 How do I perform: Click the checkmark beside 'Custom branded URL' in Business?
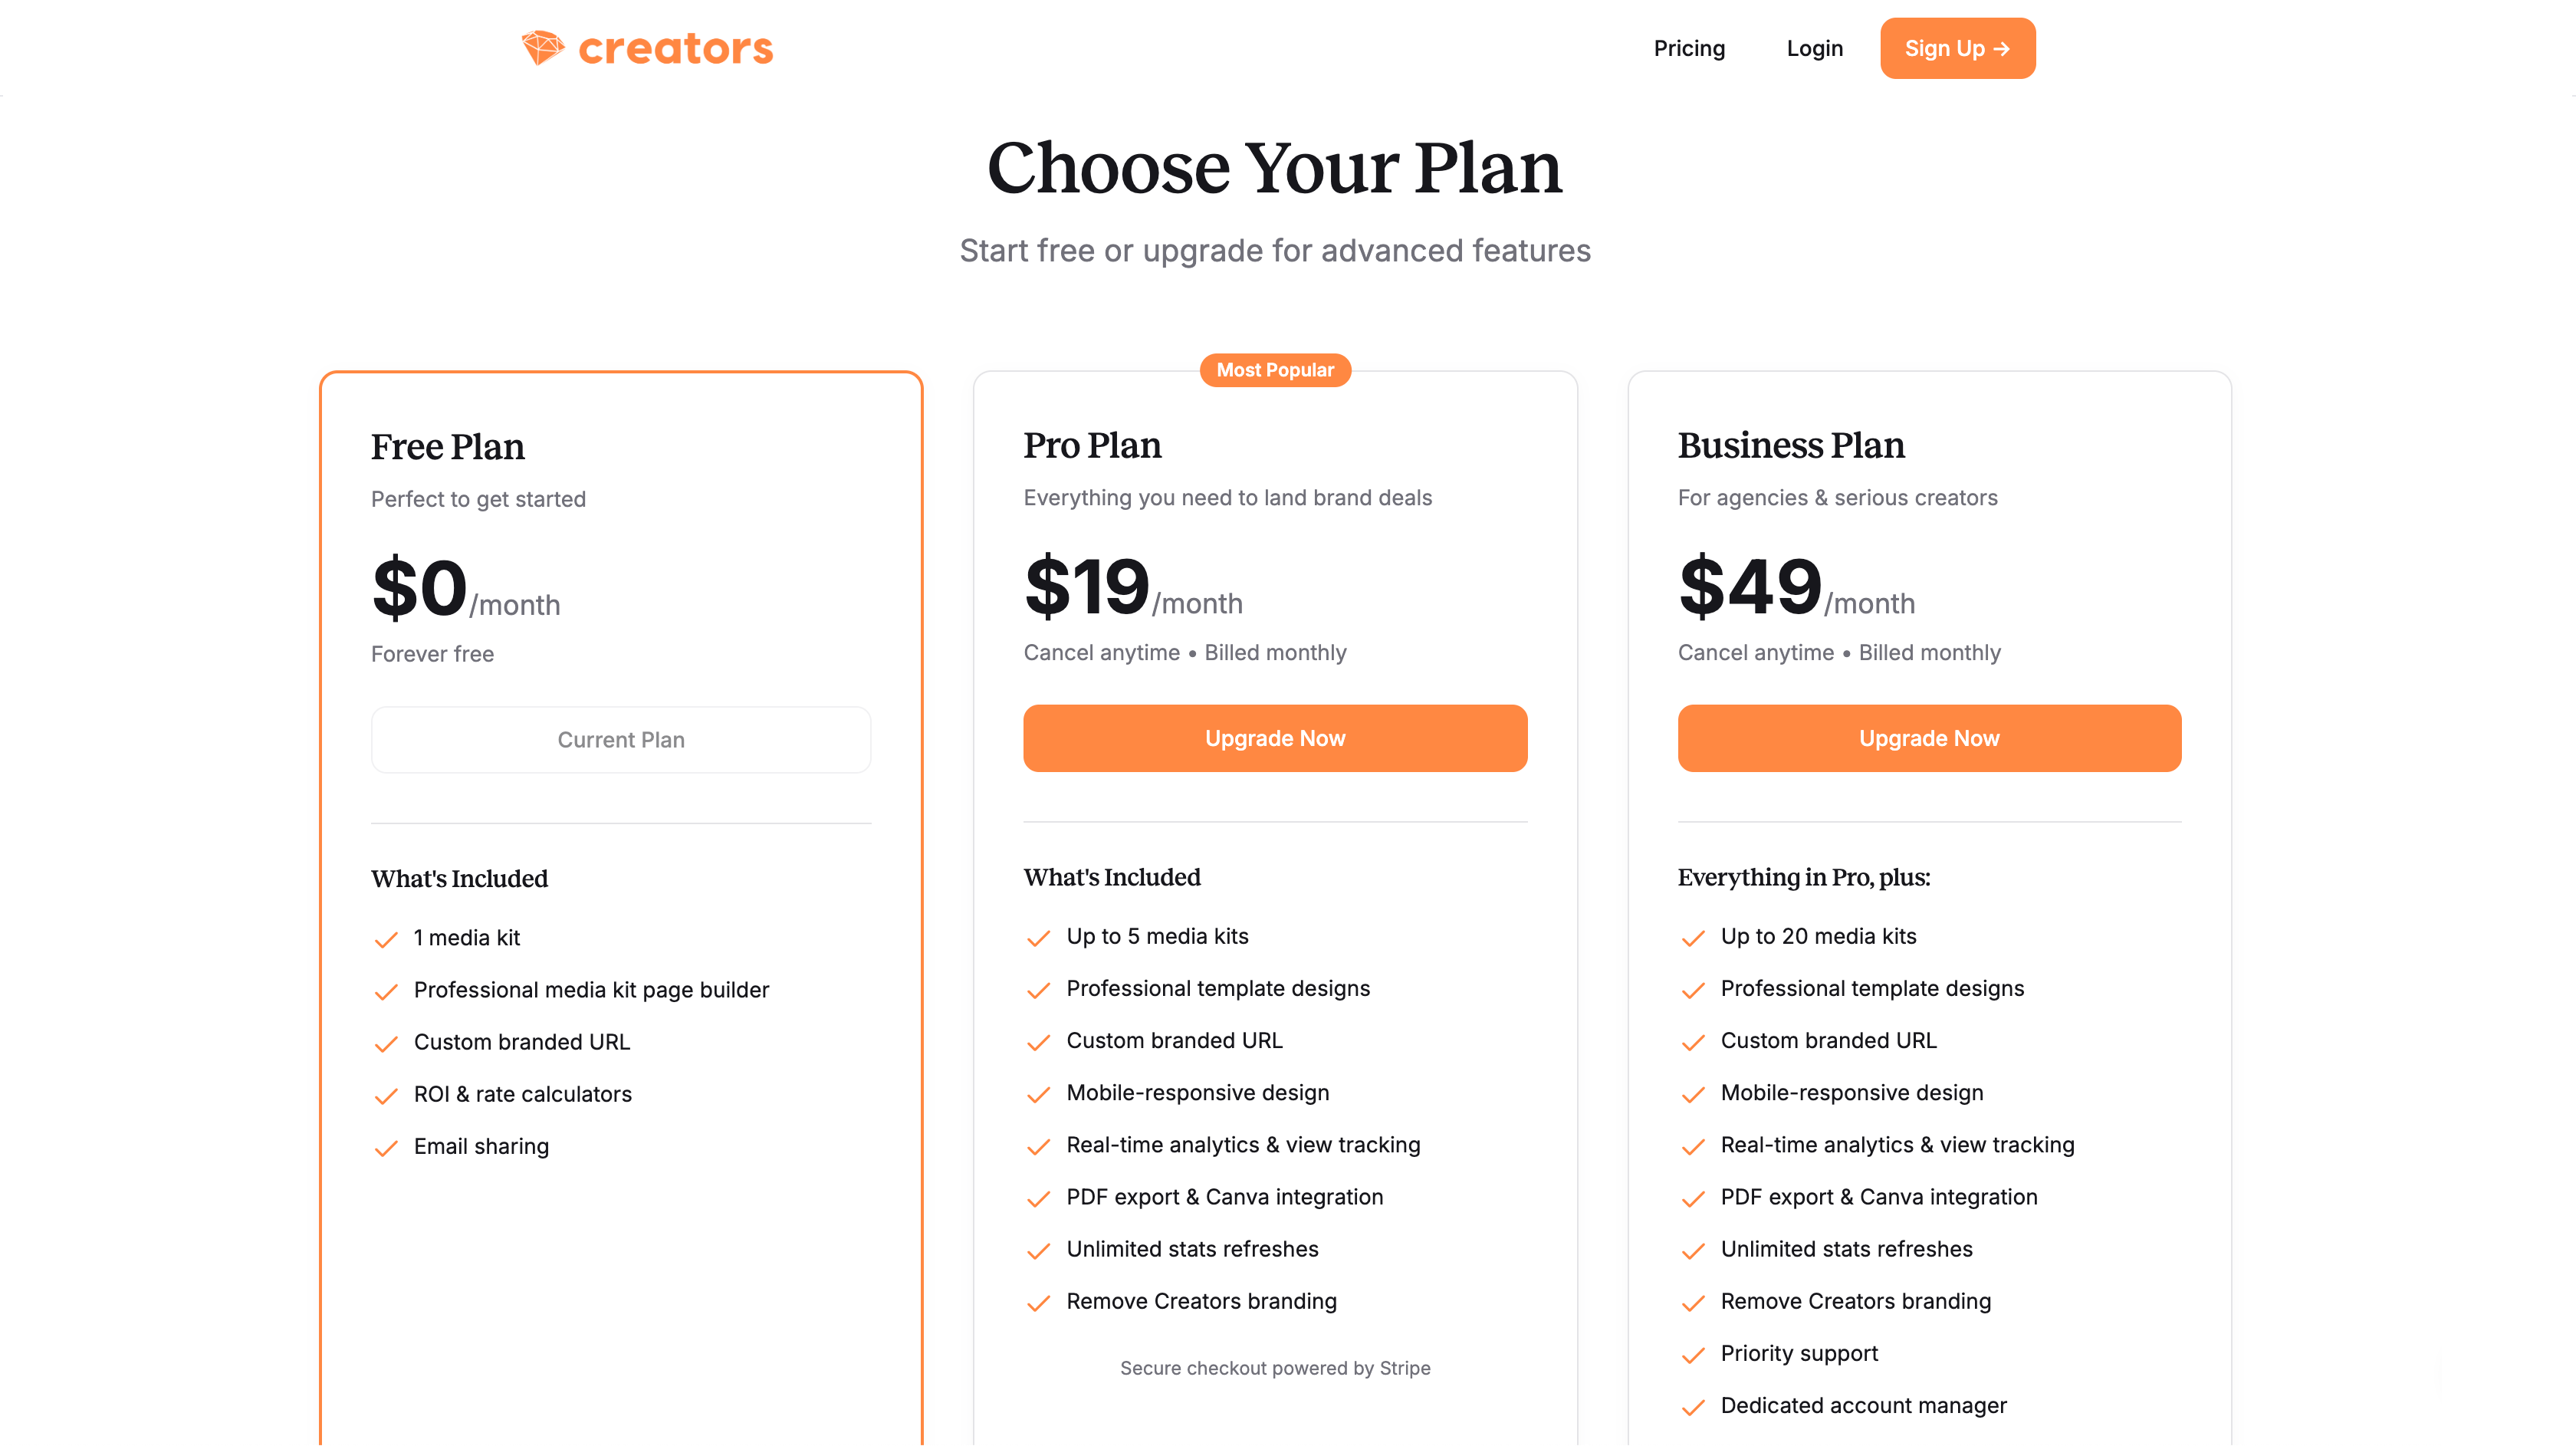[x=1693, y=1043]
